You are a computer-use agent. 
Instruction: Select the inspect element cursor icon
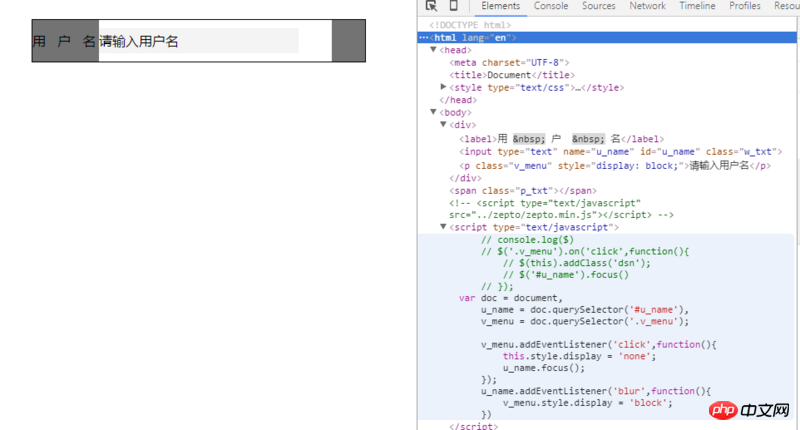tap(431, 6)
